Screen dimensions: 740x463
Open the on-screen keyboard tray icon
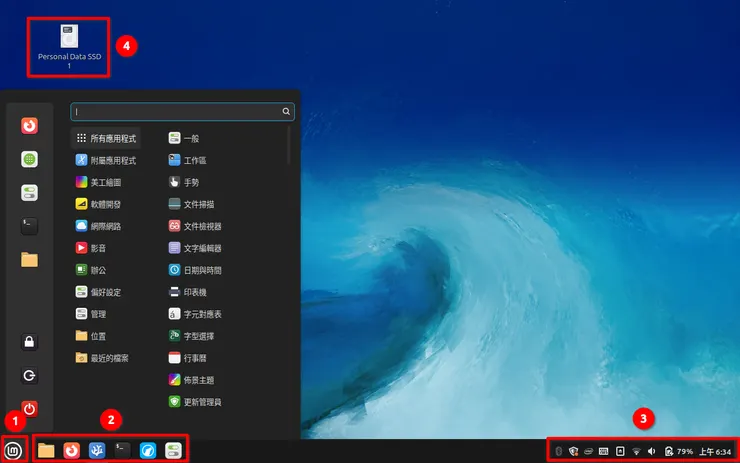click(x=604, y=452)
